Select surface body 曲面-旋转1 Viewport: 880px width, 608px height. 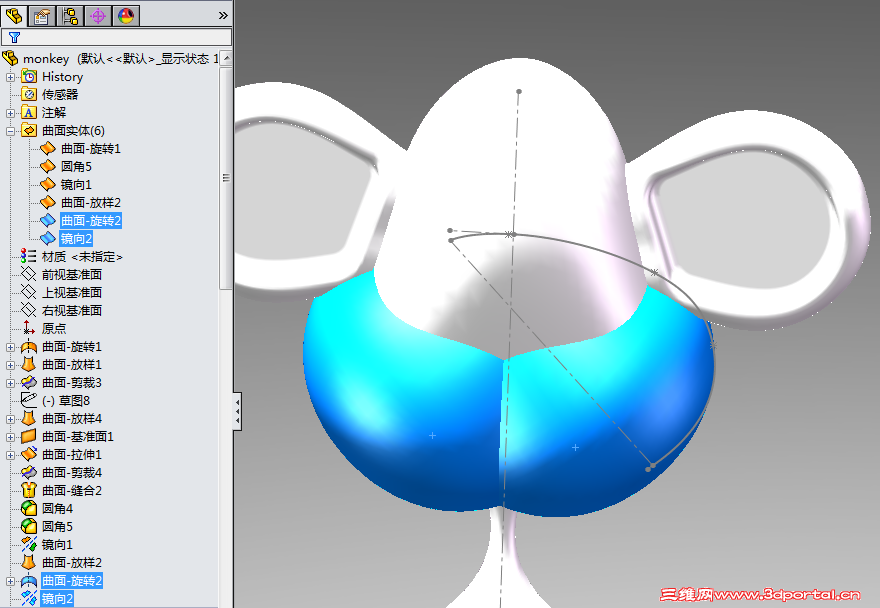coord(90,149)
